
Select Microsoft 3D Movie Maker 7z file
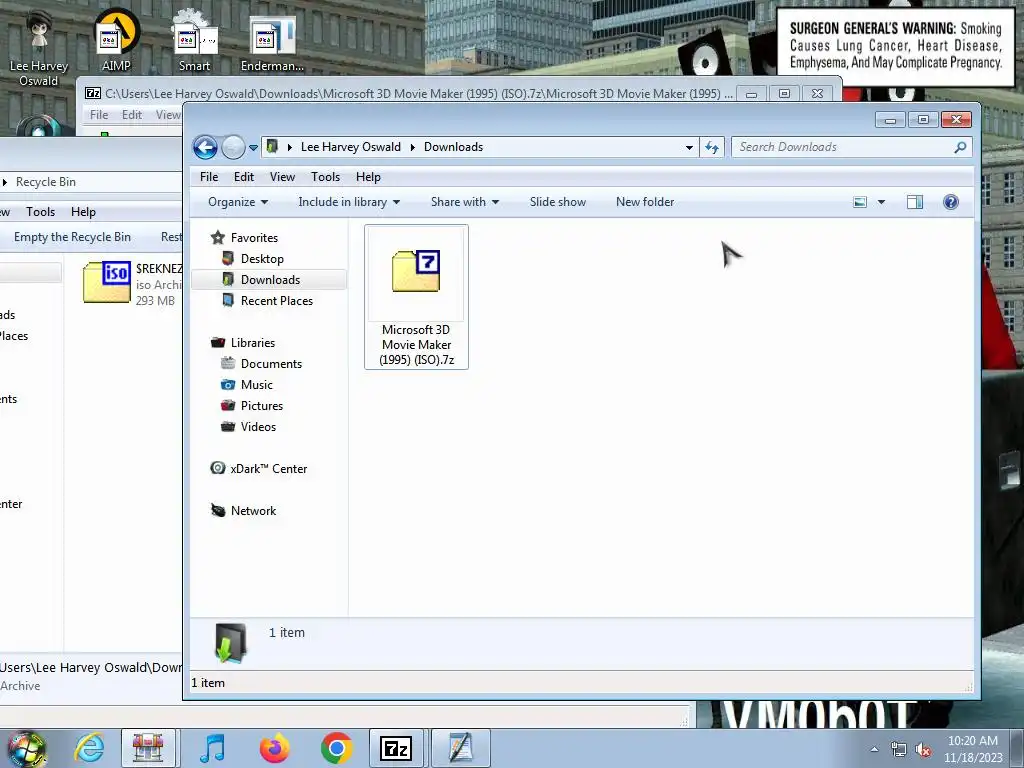(417, 297)
